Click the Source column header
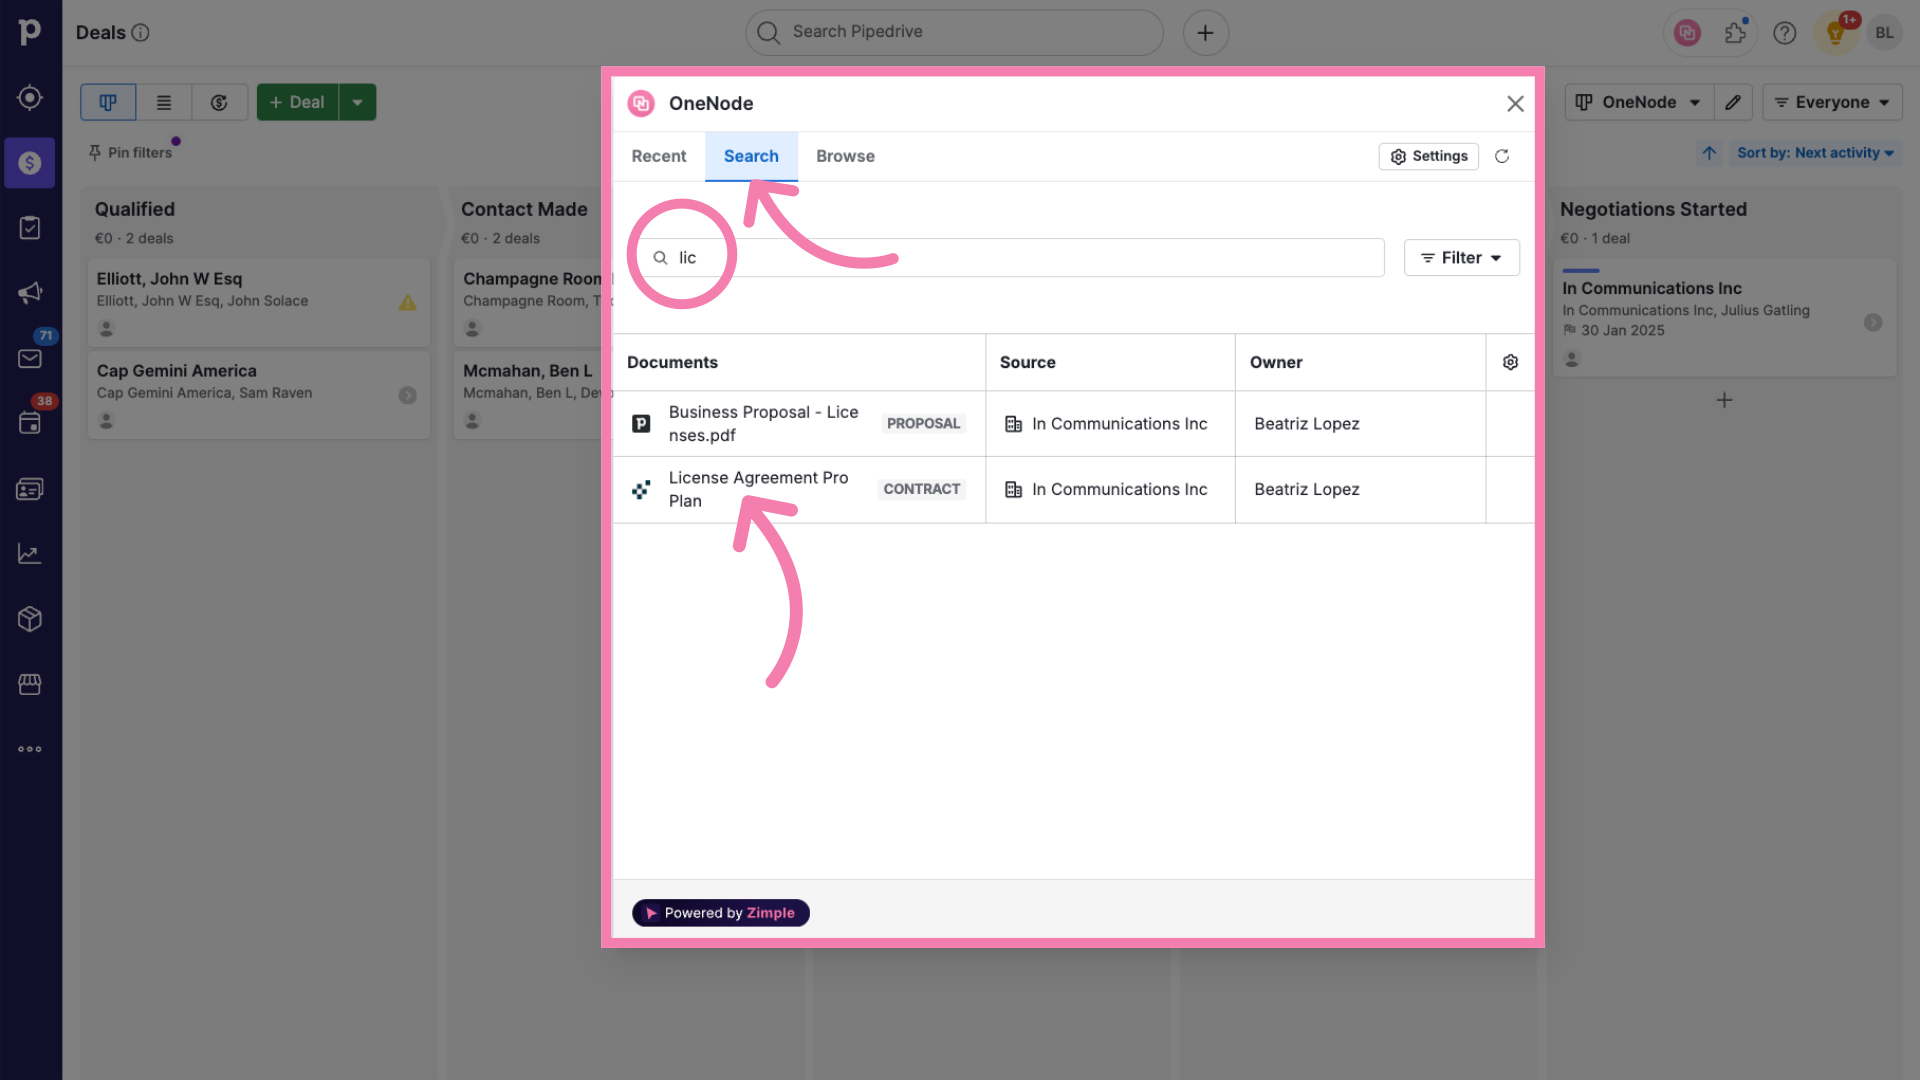The width and height of the screenshot is (1920, 1080). (x=1027, y=362)
